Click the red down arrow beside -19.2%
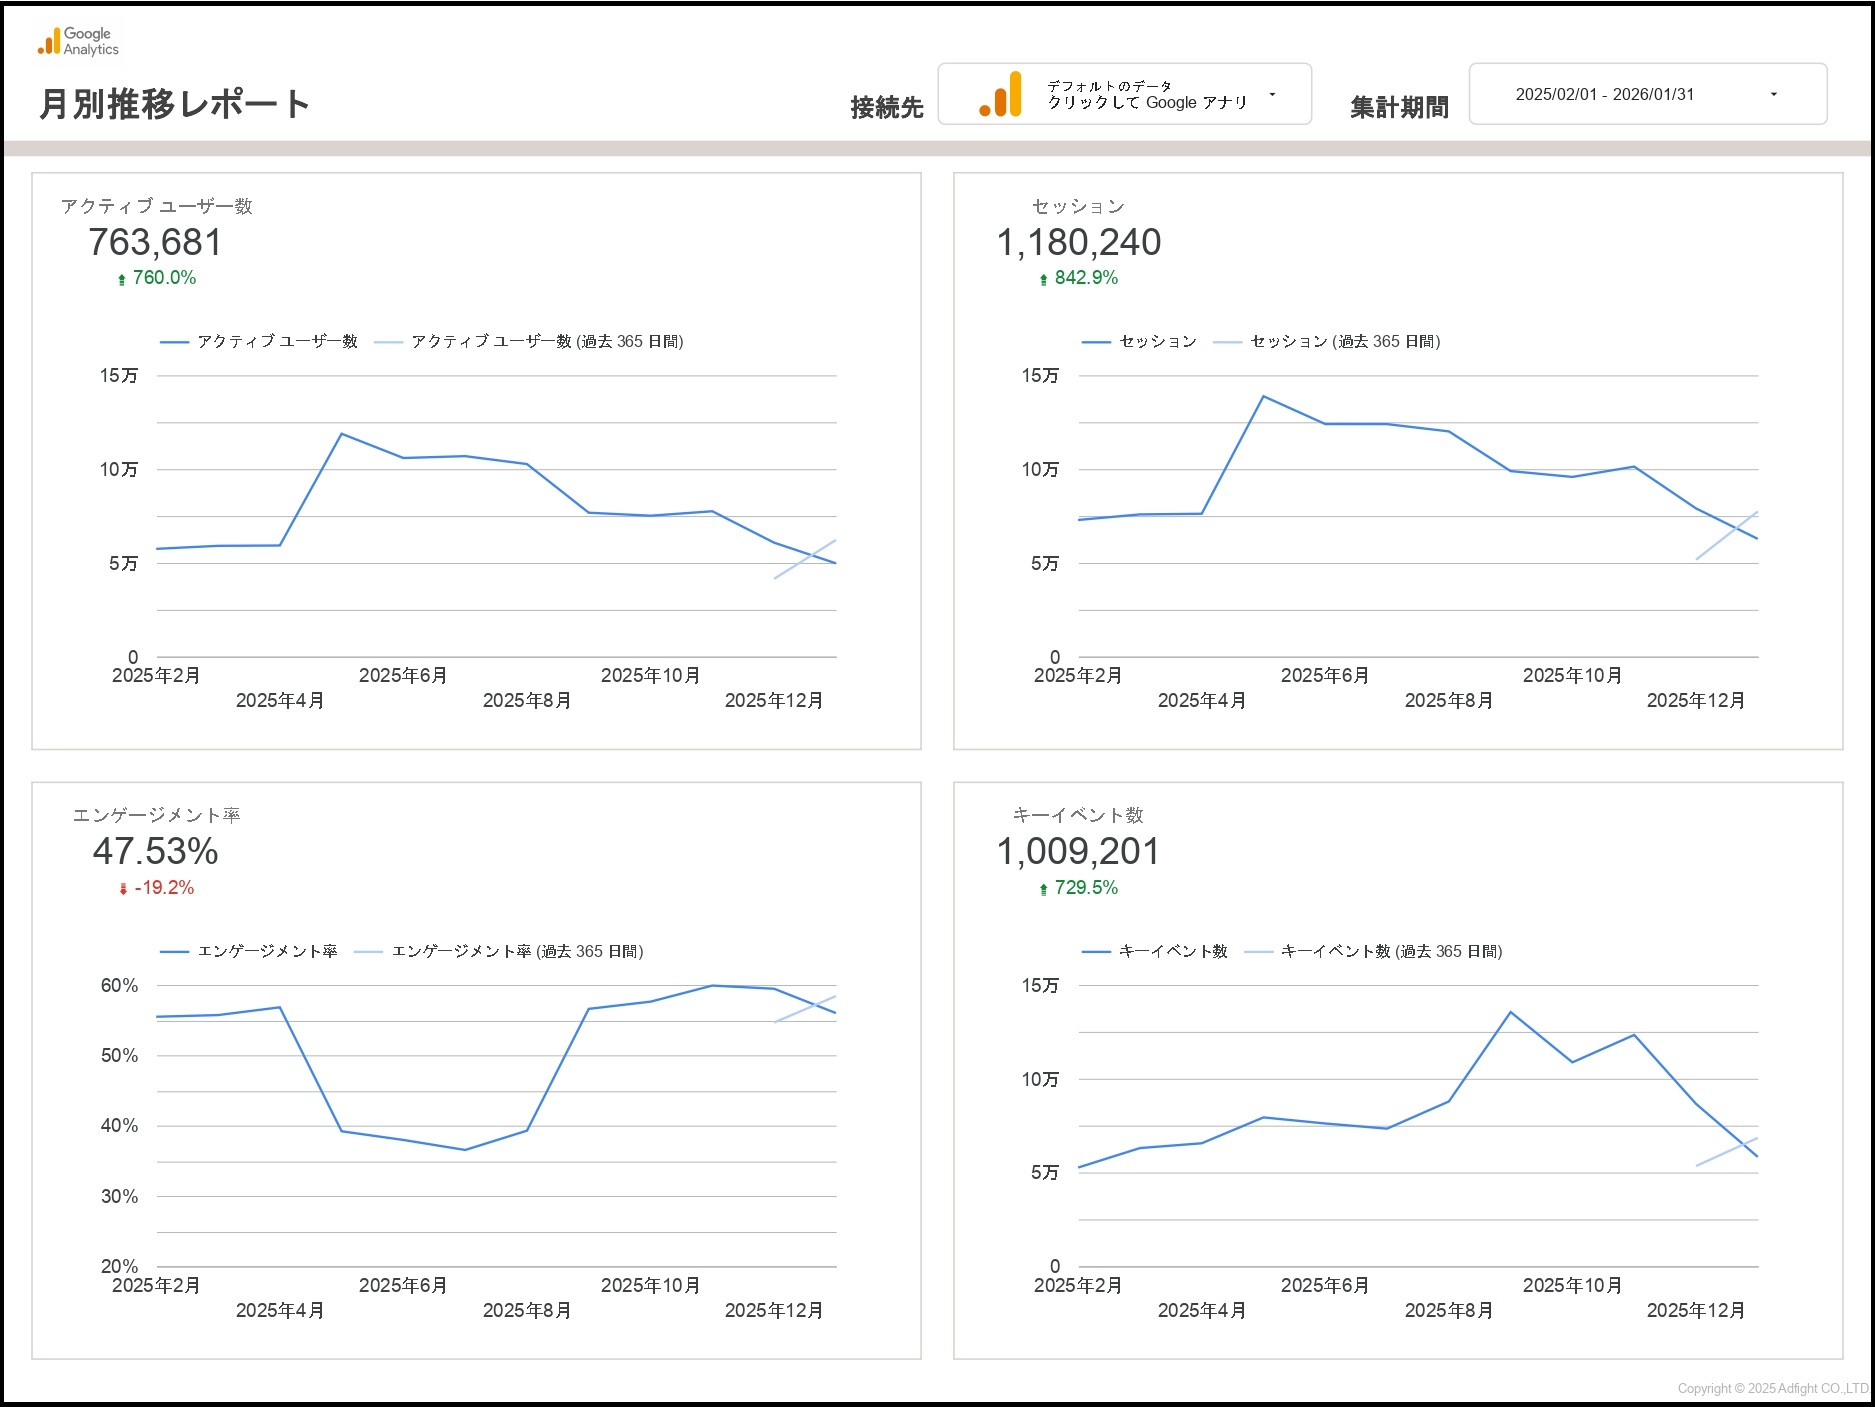1875x1407 pixels. [x=123, y=889]
